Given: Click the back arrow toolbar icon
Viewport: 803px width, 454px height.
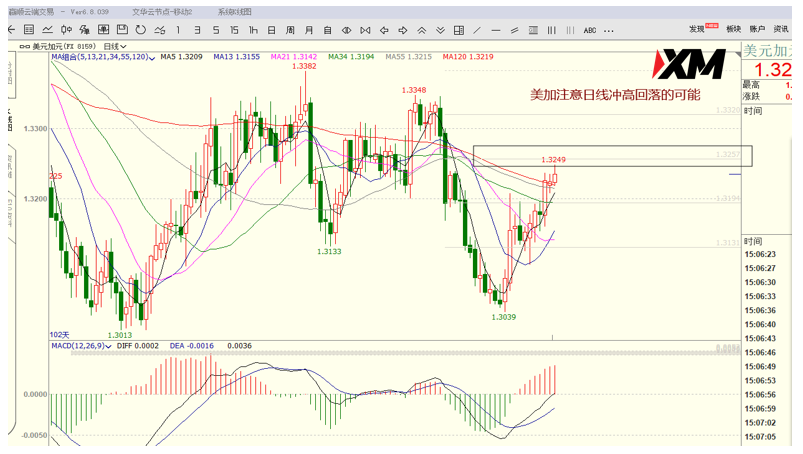Looking at the screenshot, I should 11,30.
